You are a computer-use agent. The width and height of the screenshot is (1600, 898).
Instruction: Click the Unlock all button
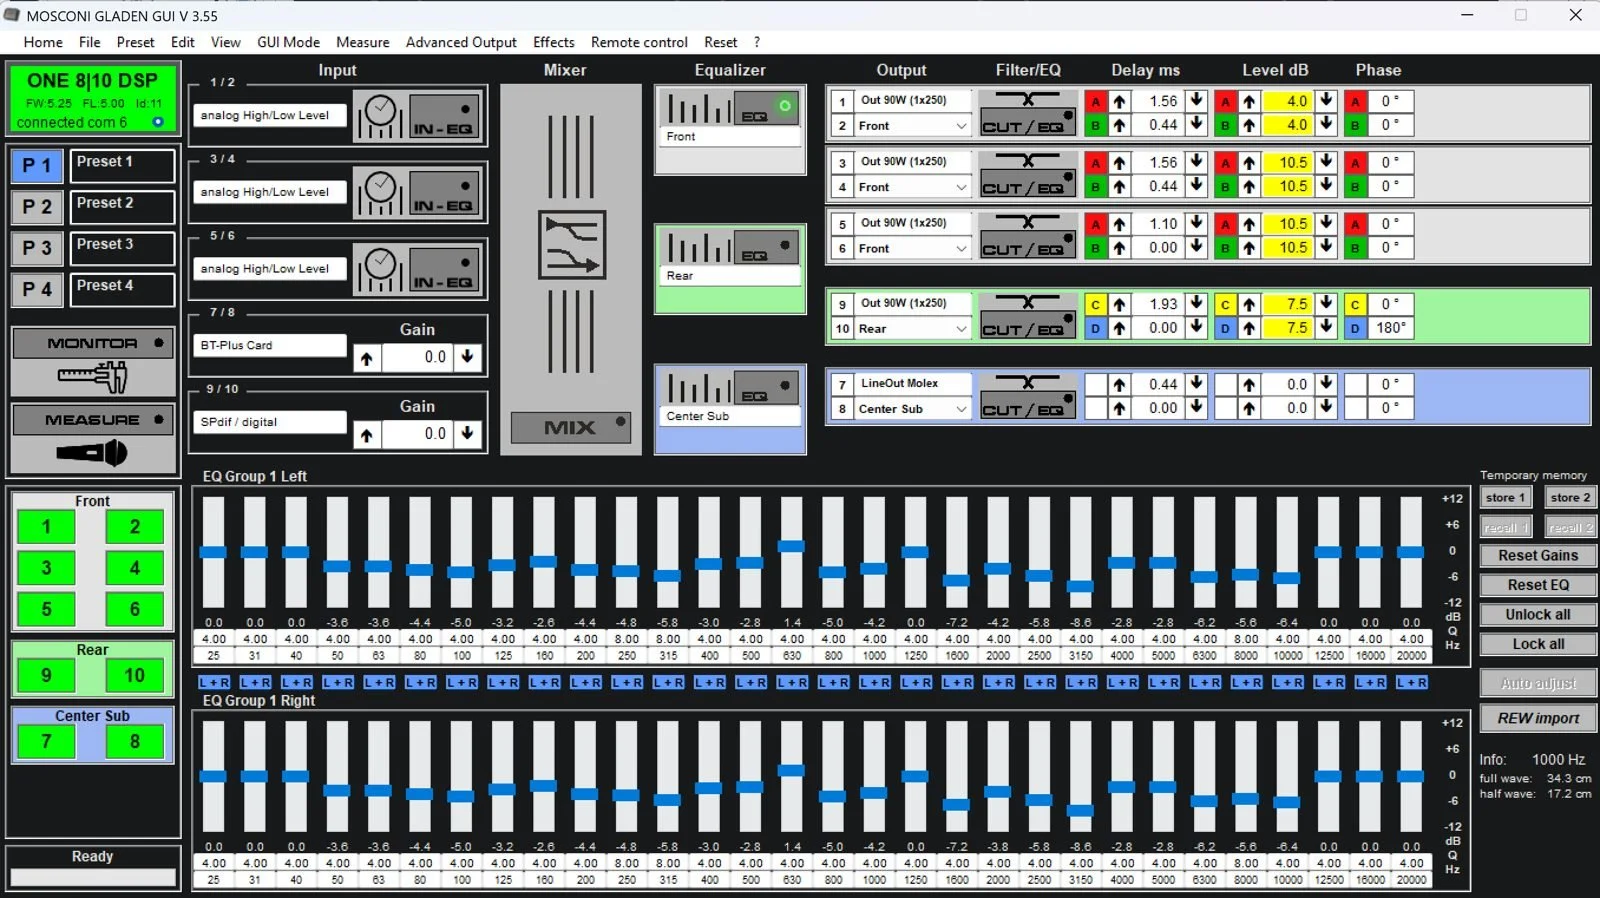point(1538,615)
